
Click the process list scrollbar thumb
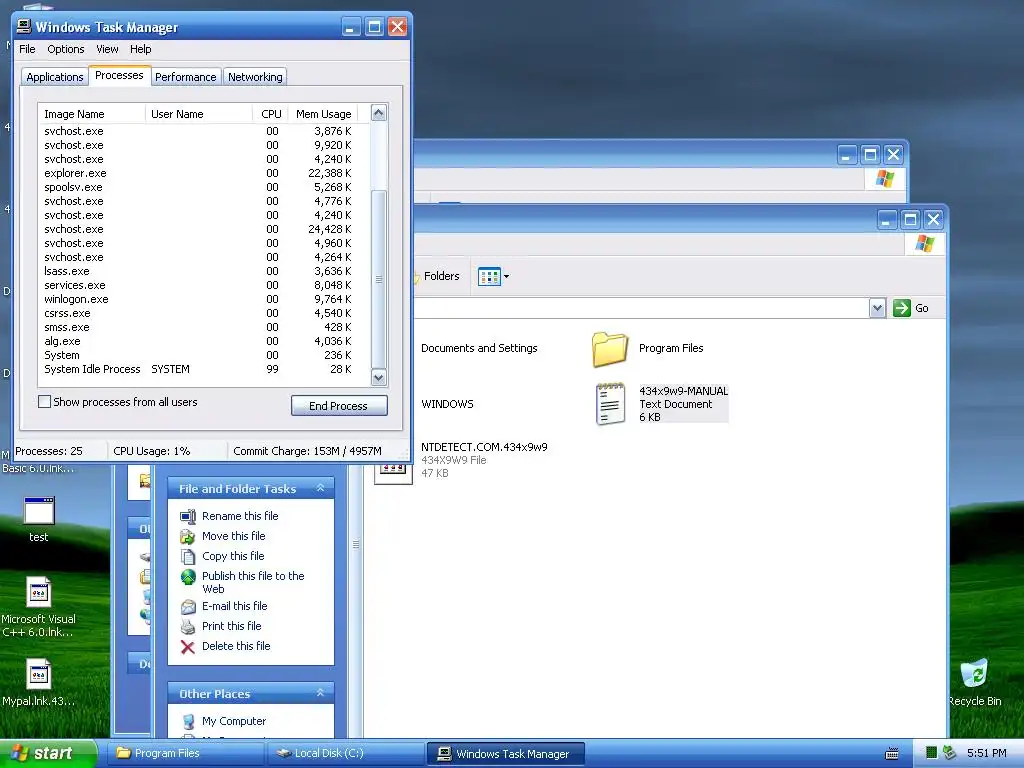(x=379, y=279)
